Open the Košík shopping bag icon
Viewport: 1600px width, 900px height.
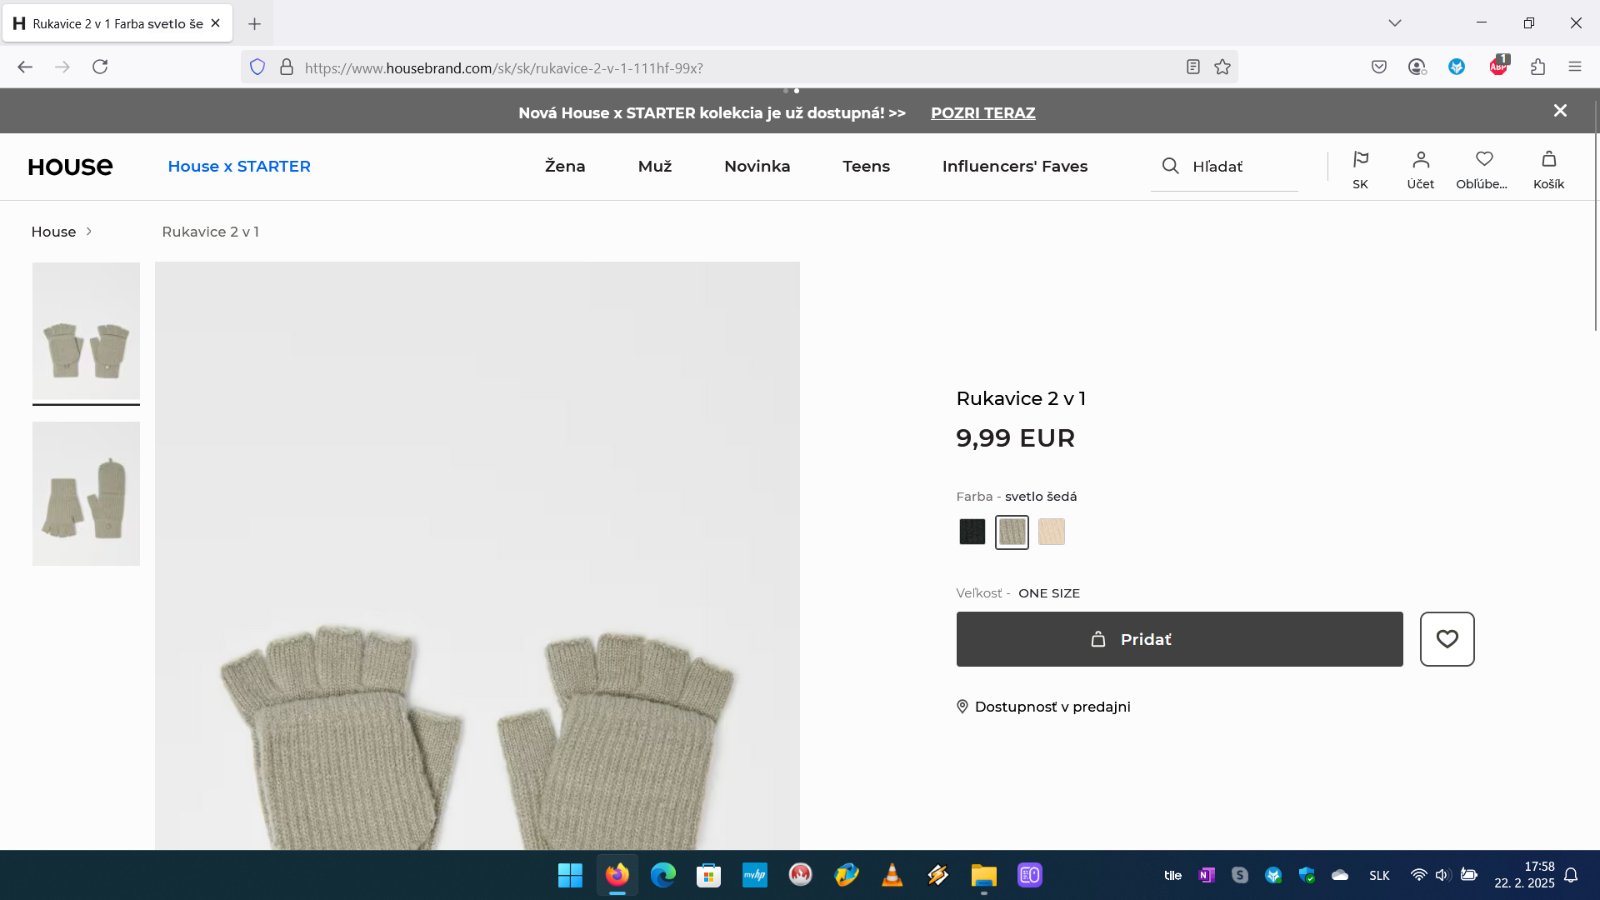1548,160
